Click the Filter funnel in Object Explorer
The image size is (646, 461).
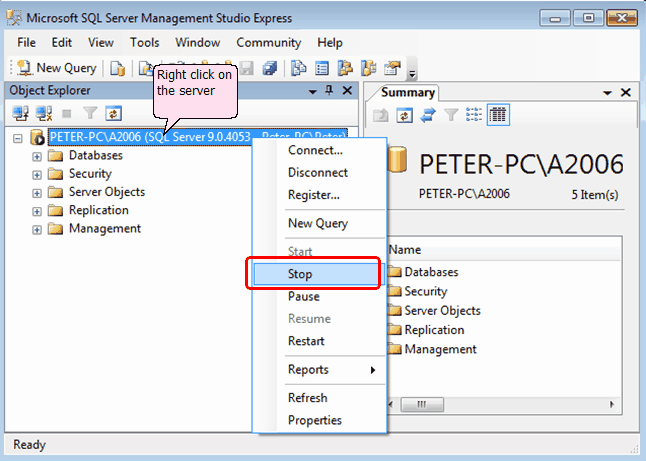(x=90, y=113)
